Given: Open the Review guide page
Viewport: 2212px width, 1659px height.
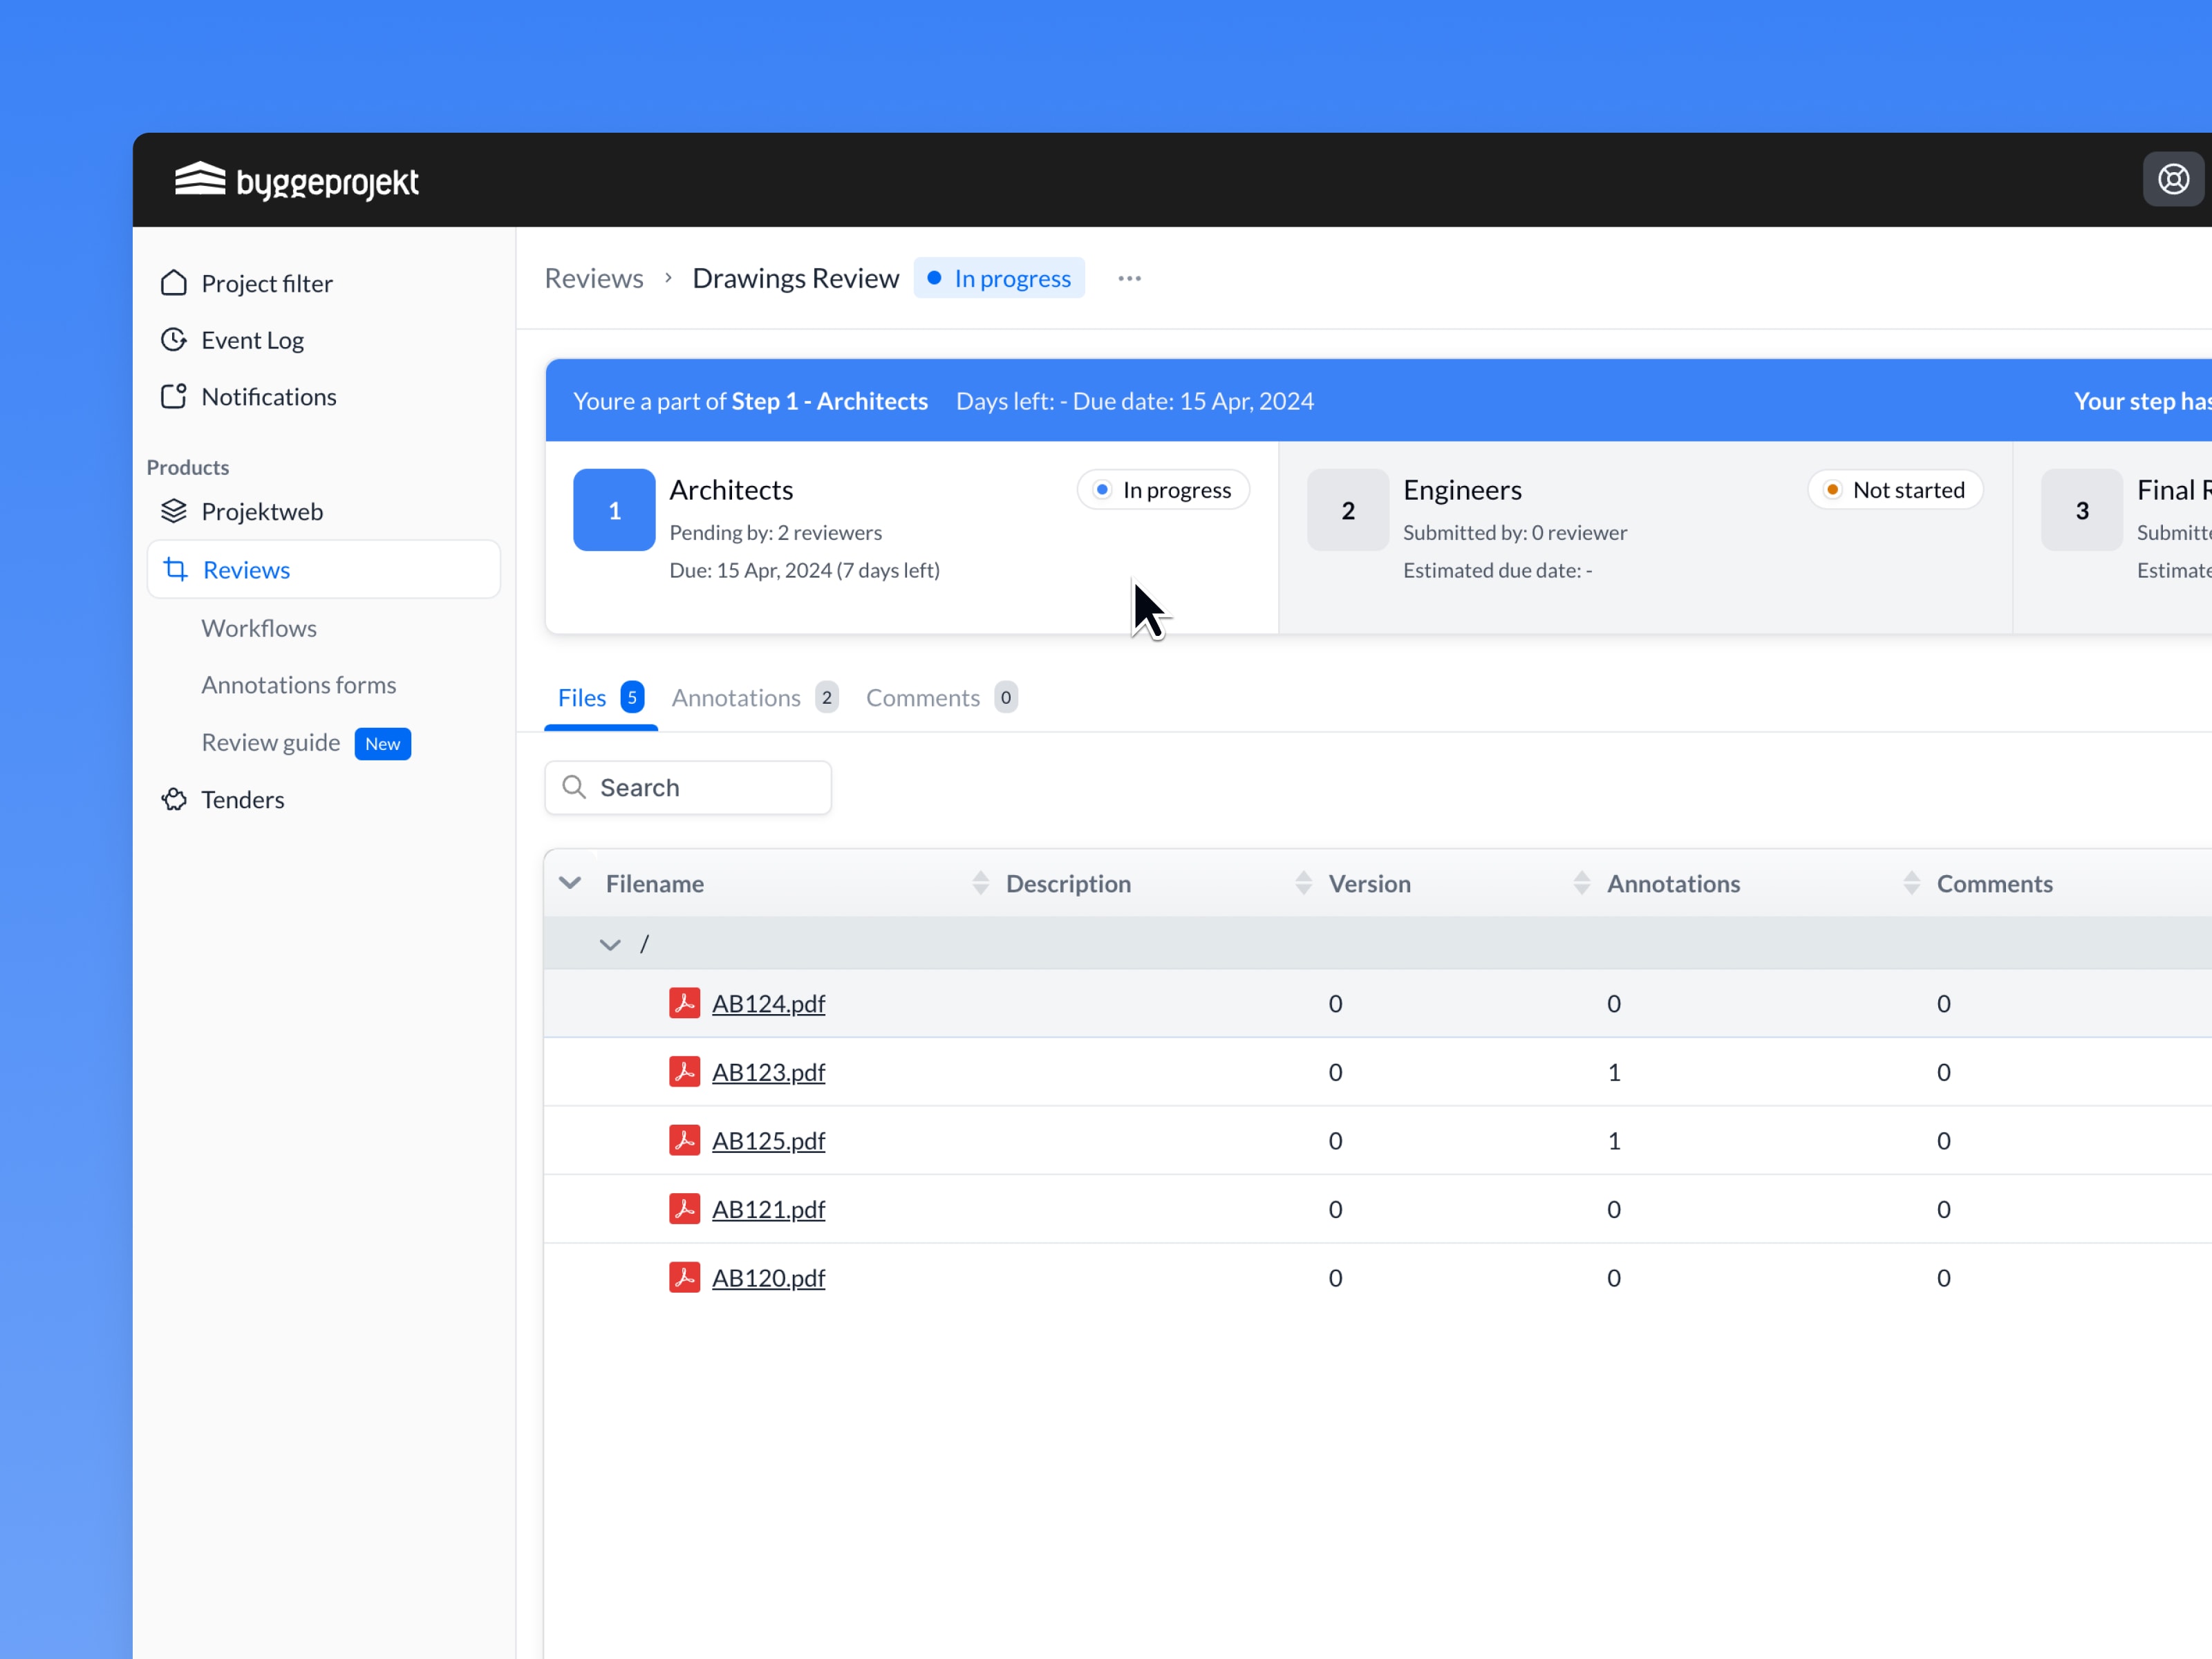Looking at the screenshot, I should [x=271, y=742].
